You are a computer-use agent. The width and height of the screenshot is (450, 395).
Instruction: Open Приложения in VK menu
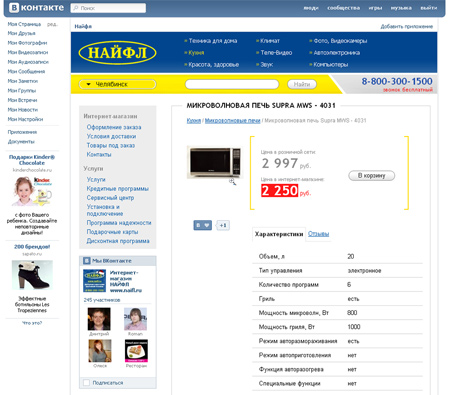pos(22,132)
